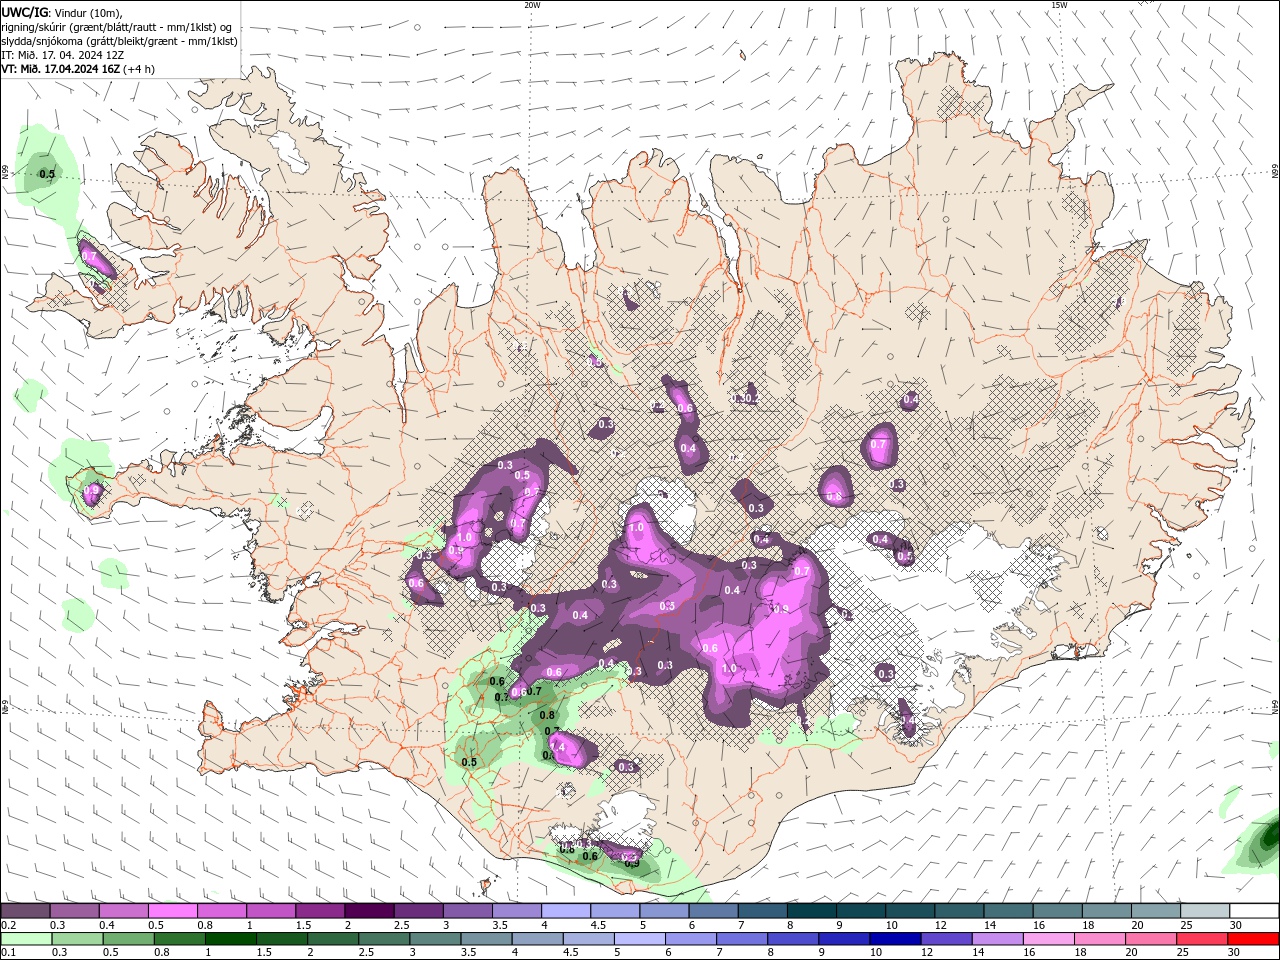
Task: Select the 25 rose-red rain scale swatch
Action: coord(1203,939)
